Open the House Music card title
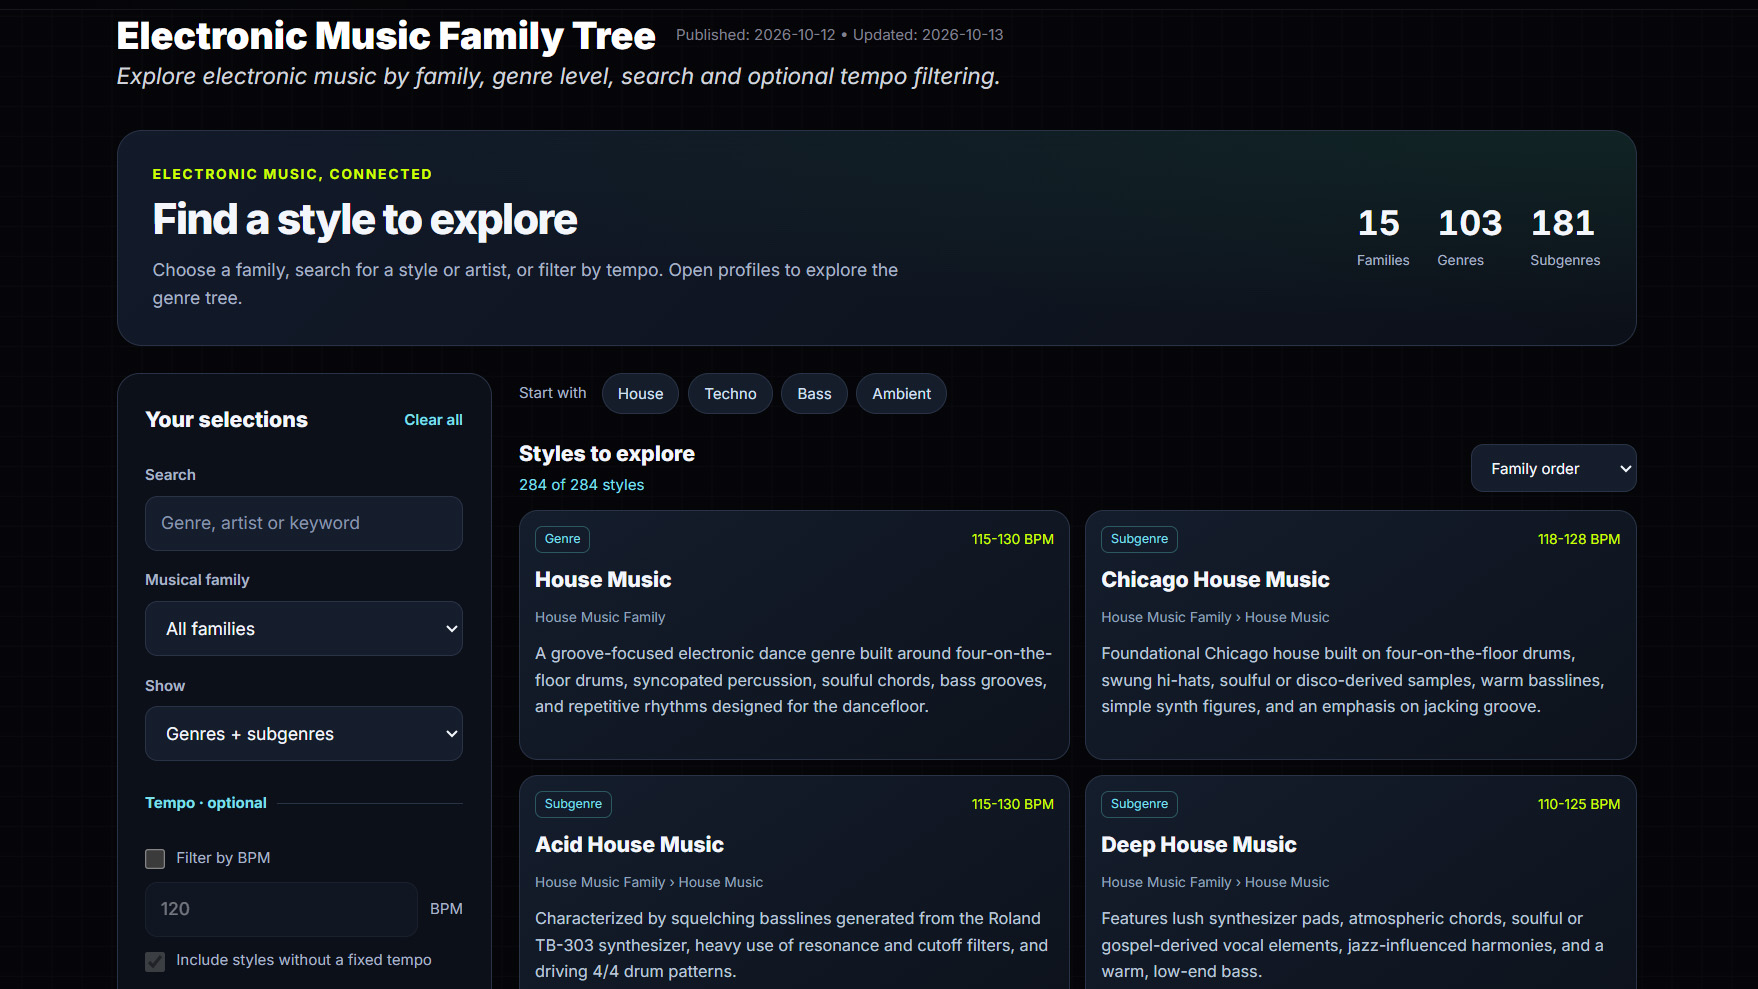This screenshot has height=989, width=1758. [x=603, y=580]
